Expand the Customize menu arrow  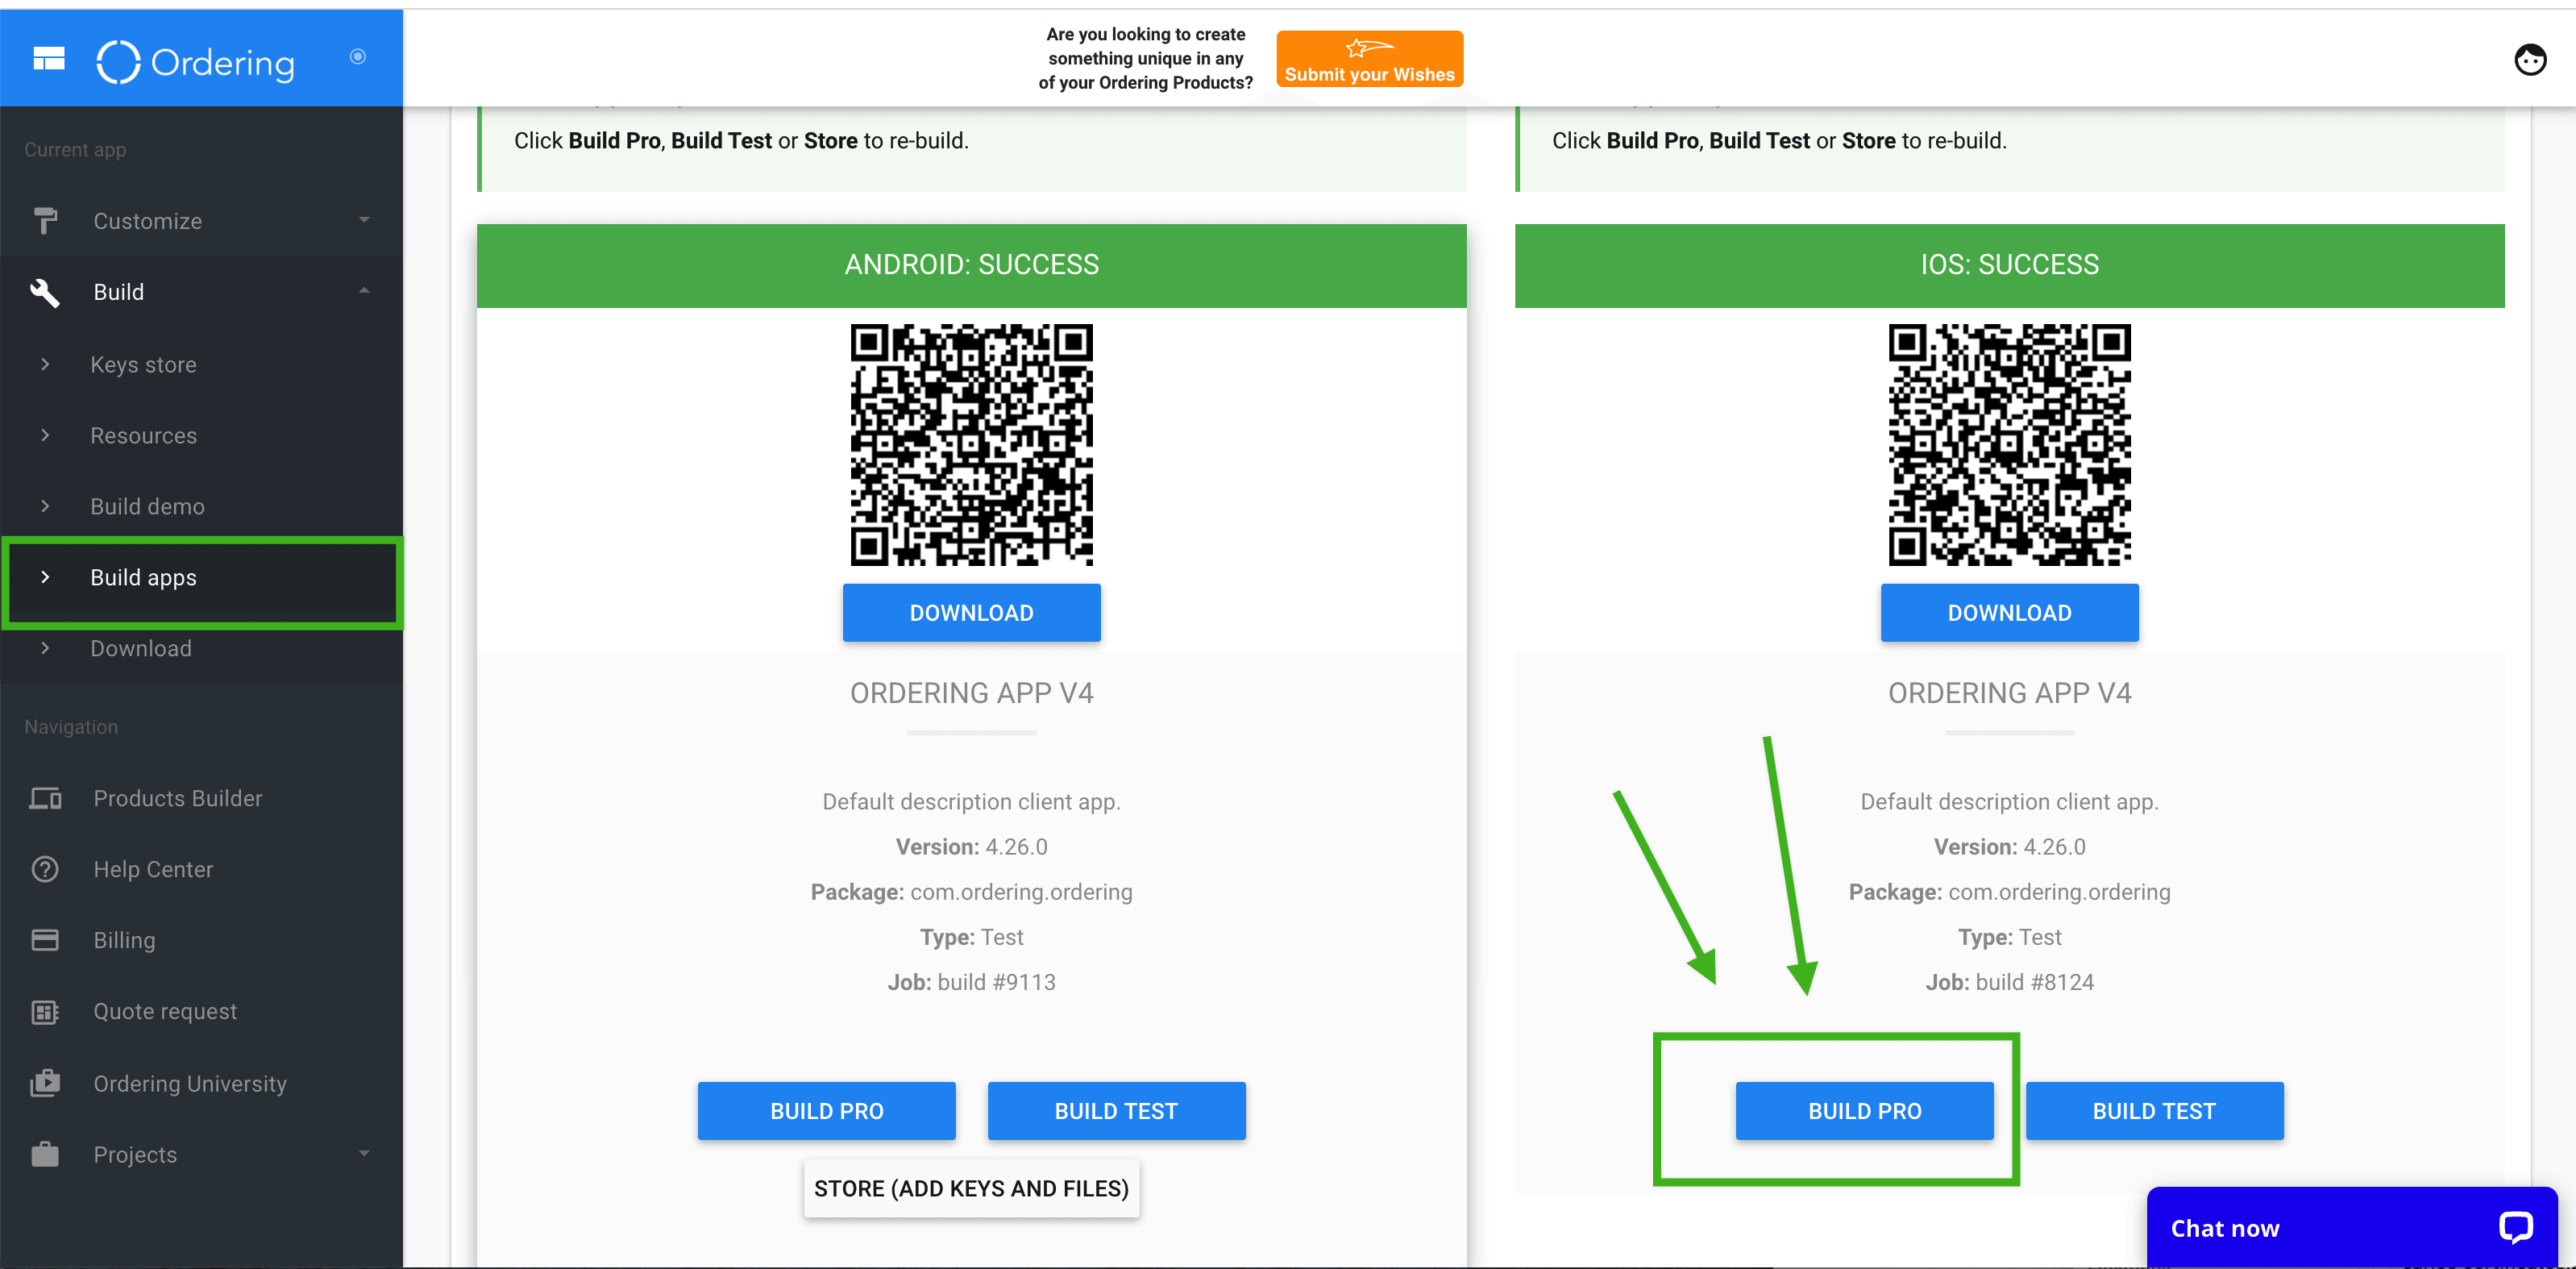364,220
